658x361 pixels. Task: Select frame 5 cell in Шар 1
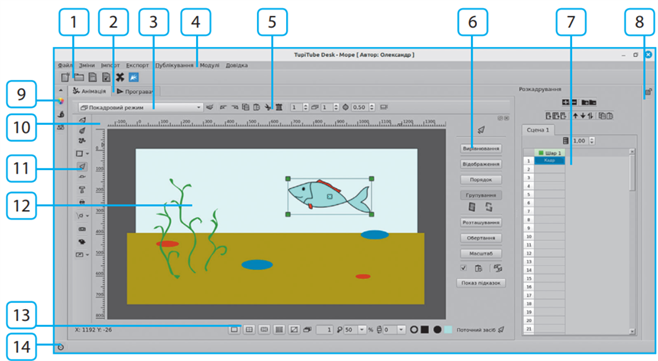point(549,194)
